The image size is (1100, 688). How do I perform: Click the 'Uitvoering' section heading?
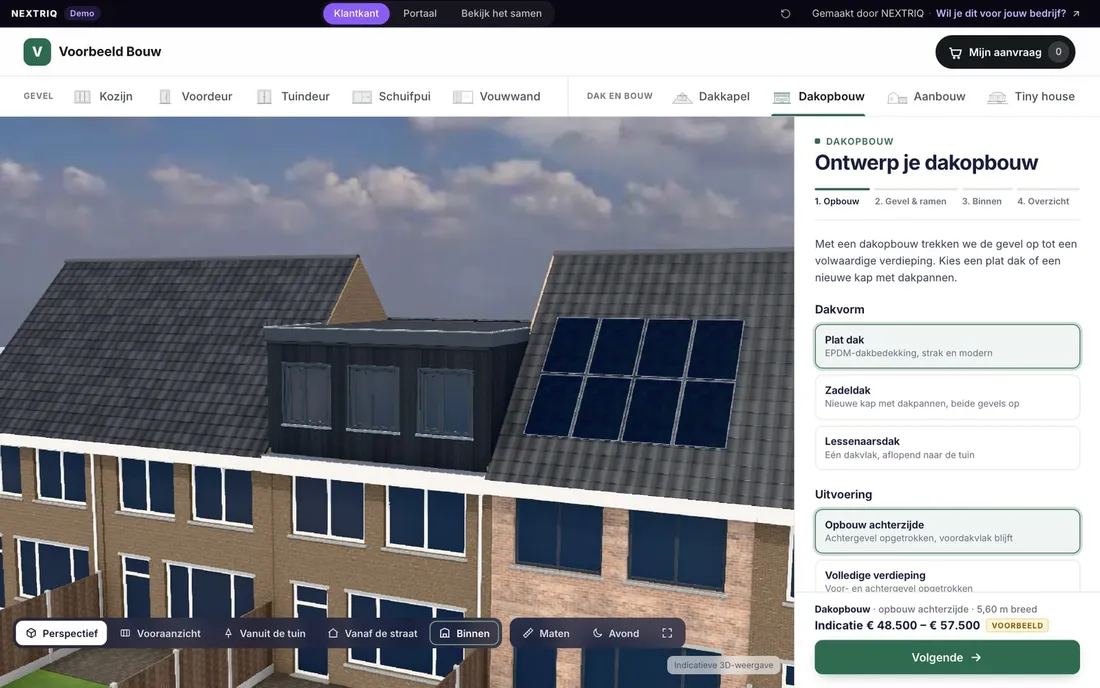pyautogui.click(x=843, y=494)
